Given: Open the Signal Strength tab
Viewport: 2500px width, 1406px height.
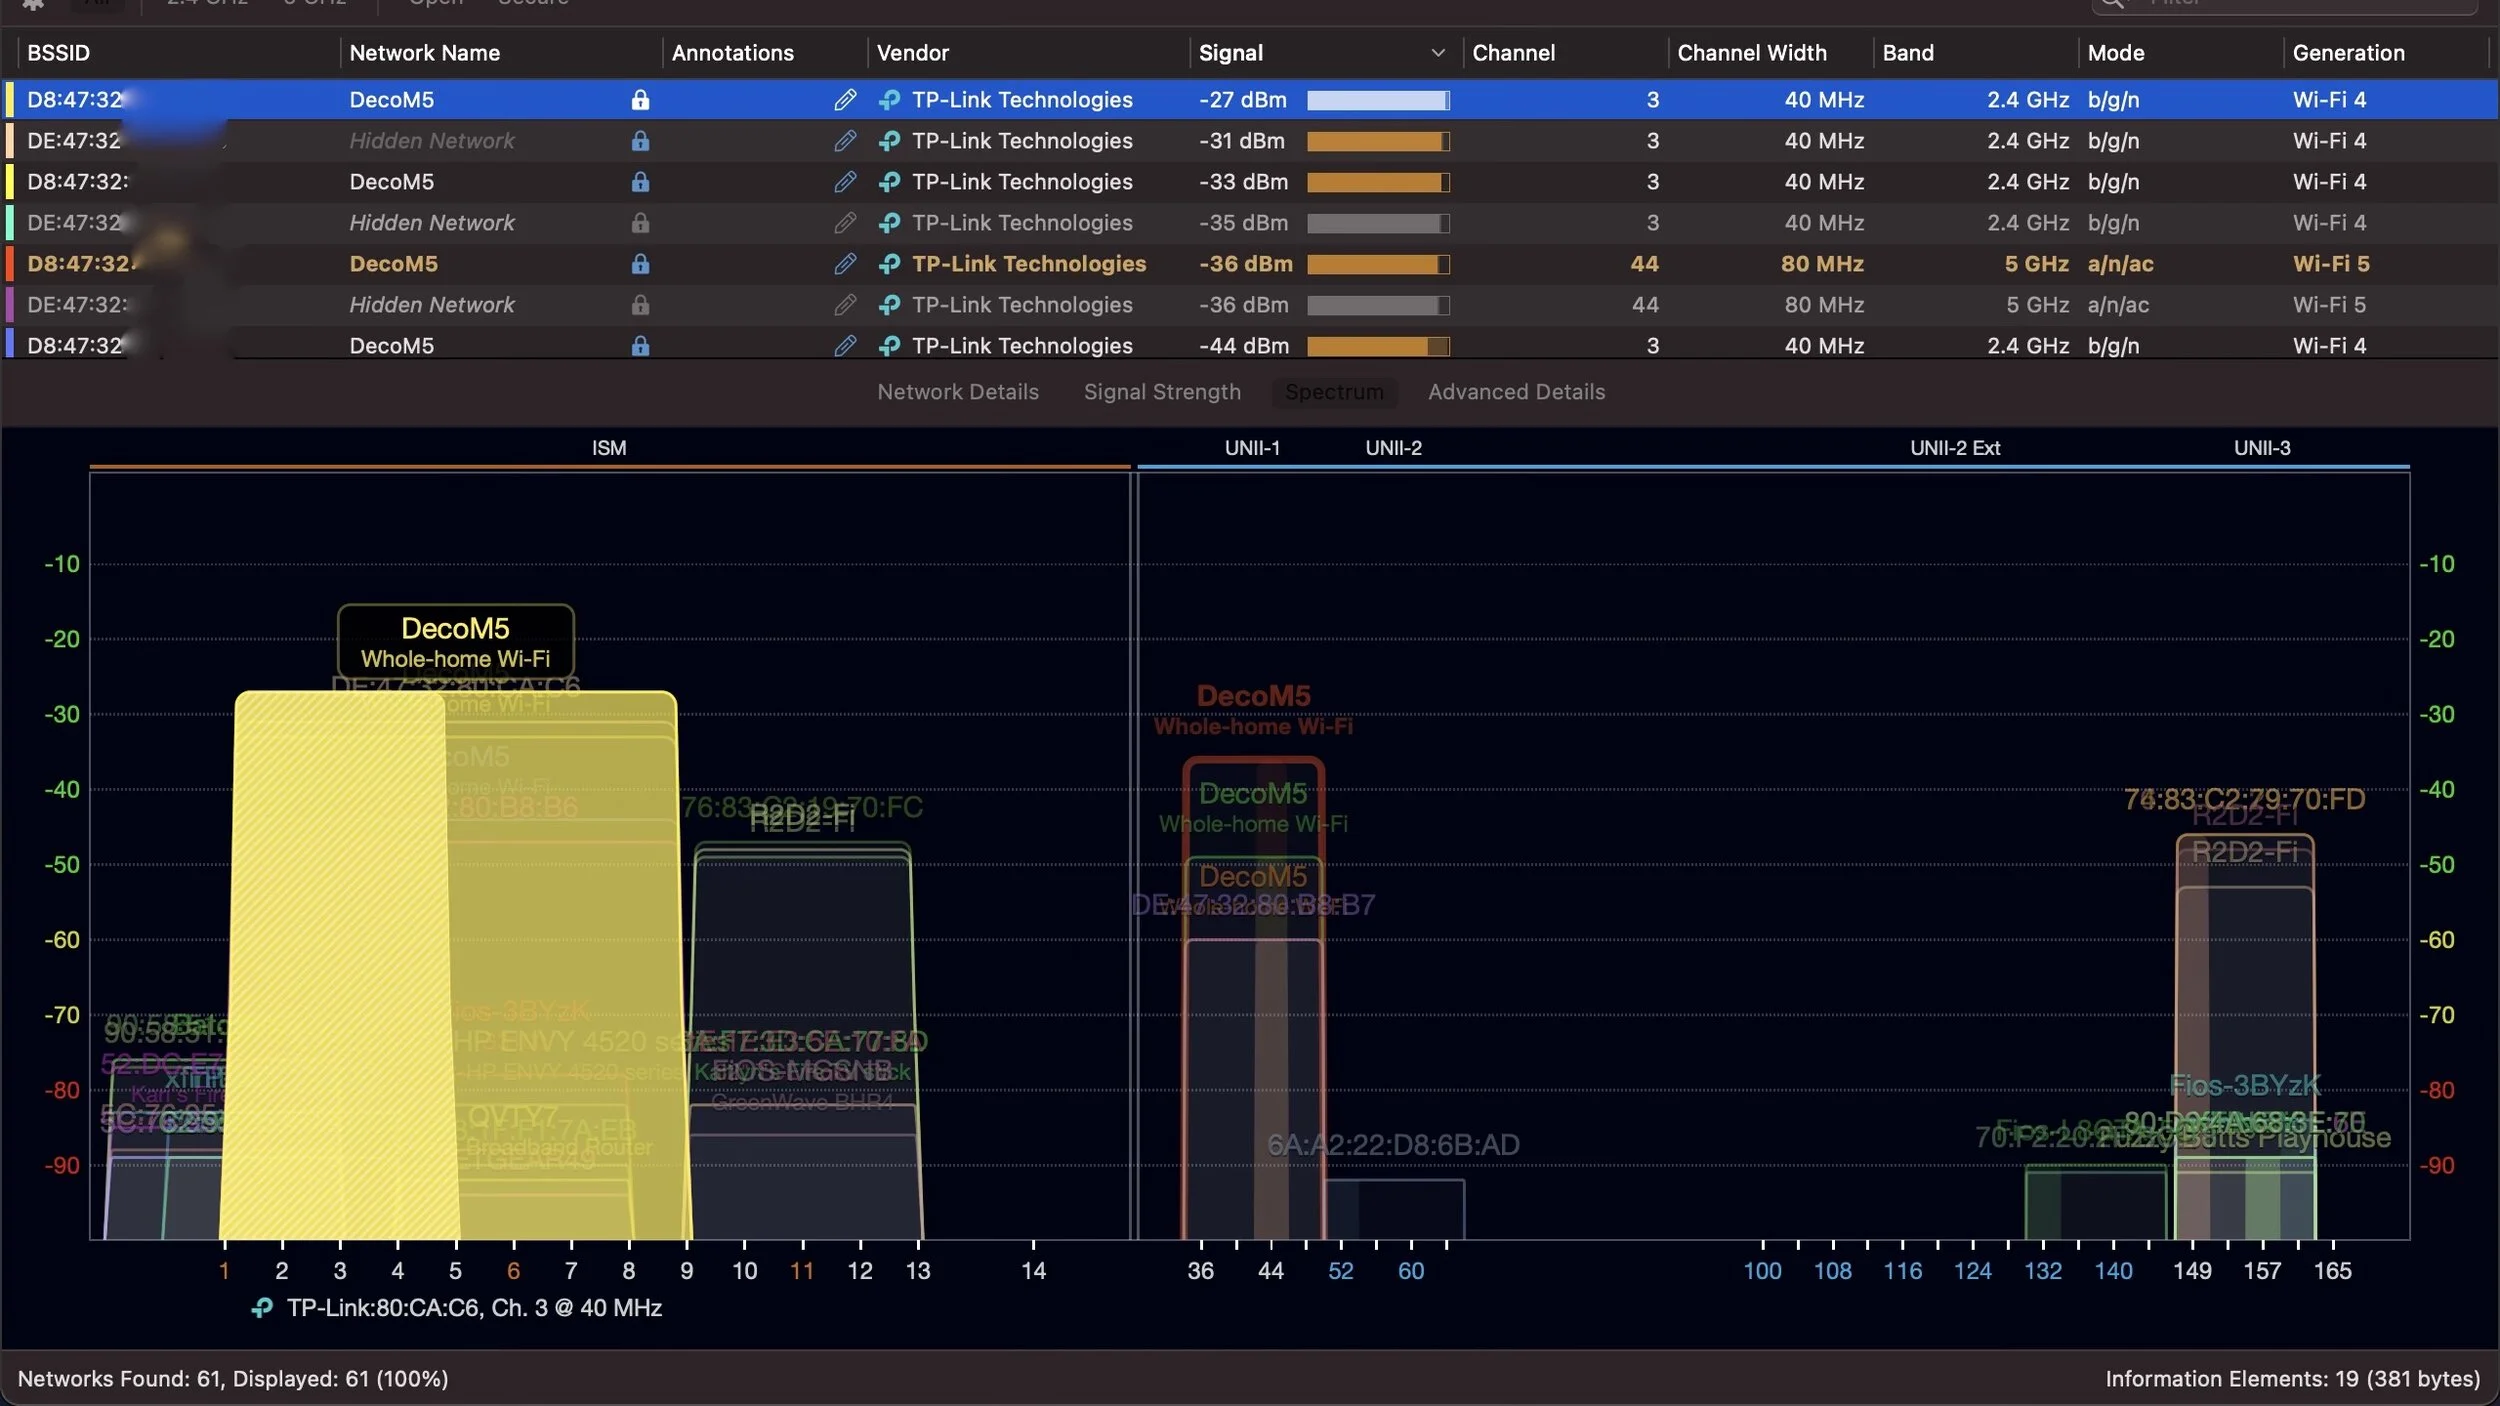Looking at the screenshot, I should [x=1162, y=392].
